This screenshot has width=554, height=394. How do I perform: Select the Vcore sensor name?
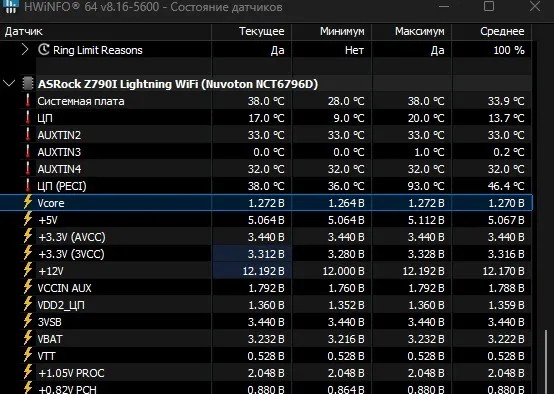click(51, 203)
